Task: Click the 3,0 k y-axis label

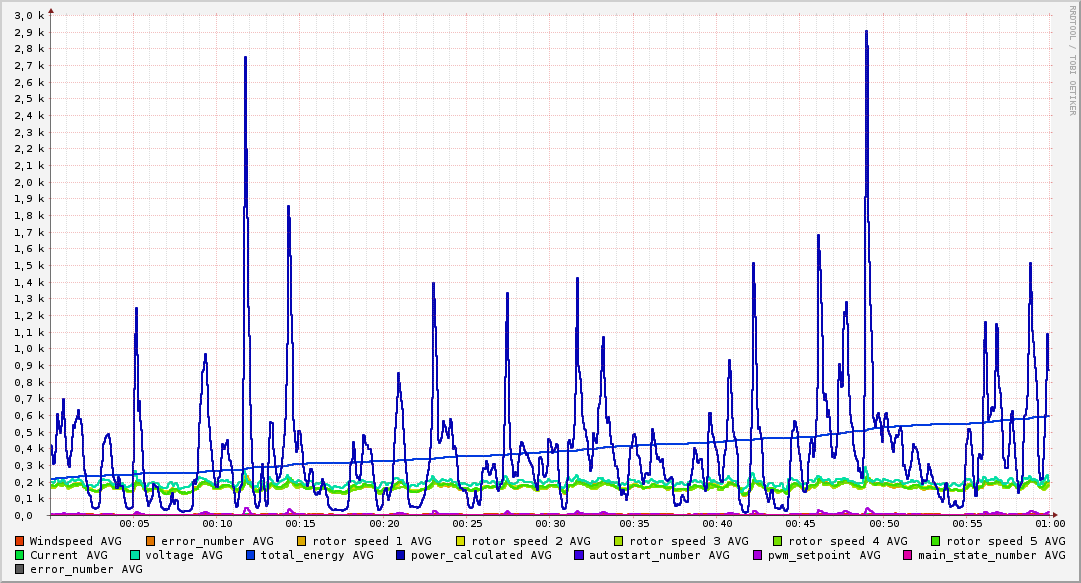Action: (29, 16)
